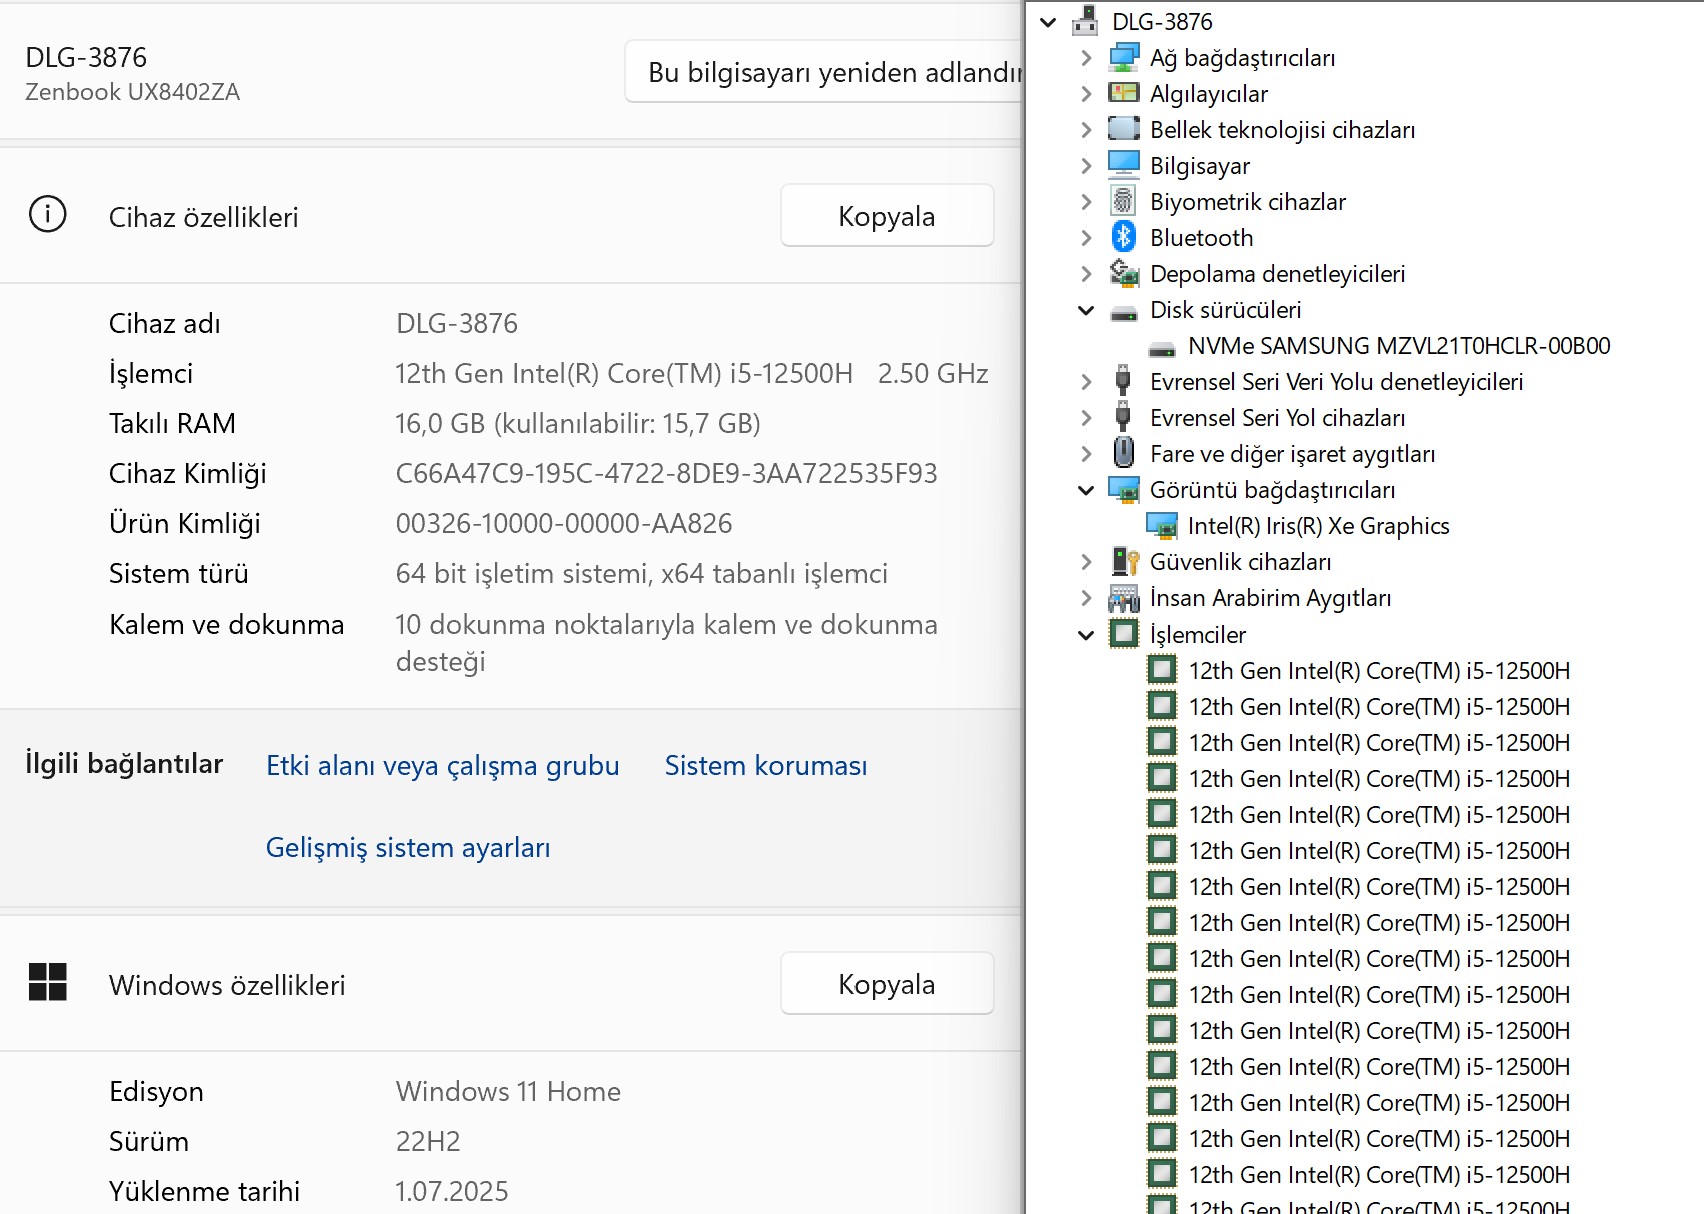
Task: Click the DLG-3876 root computer icon
Action: coord(1085,21)
